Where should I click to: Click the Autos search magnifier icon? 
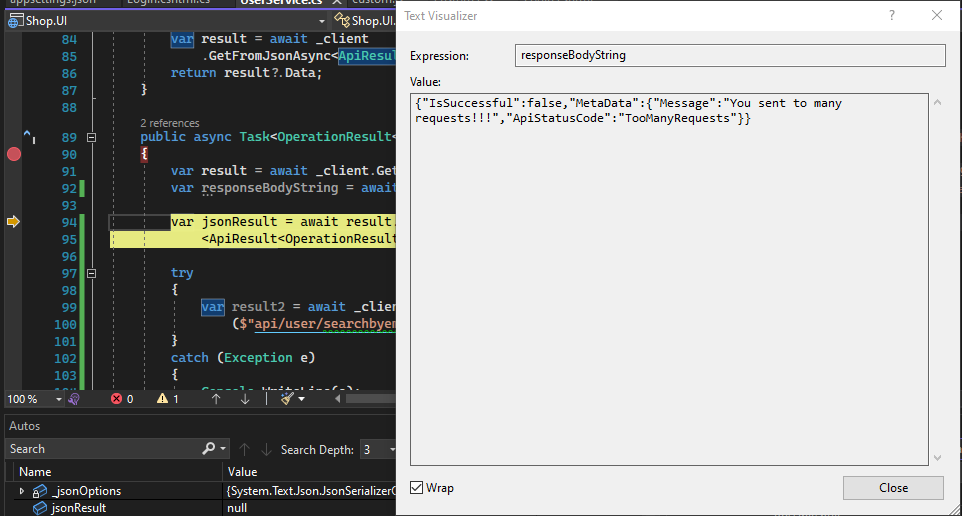coord(209,449)
